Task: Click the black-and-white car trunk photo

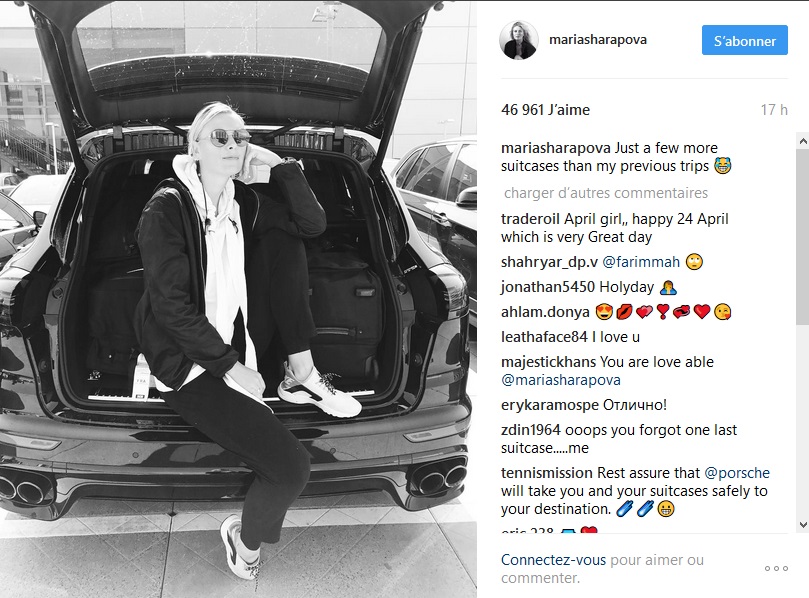Action: point(238,299)
